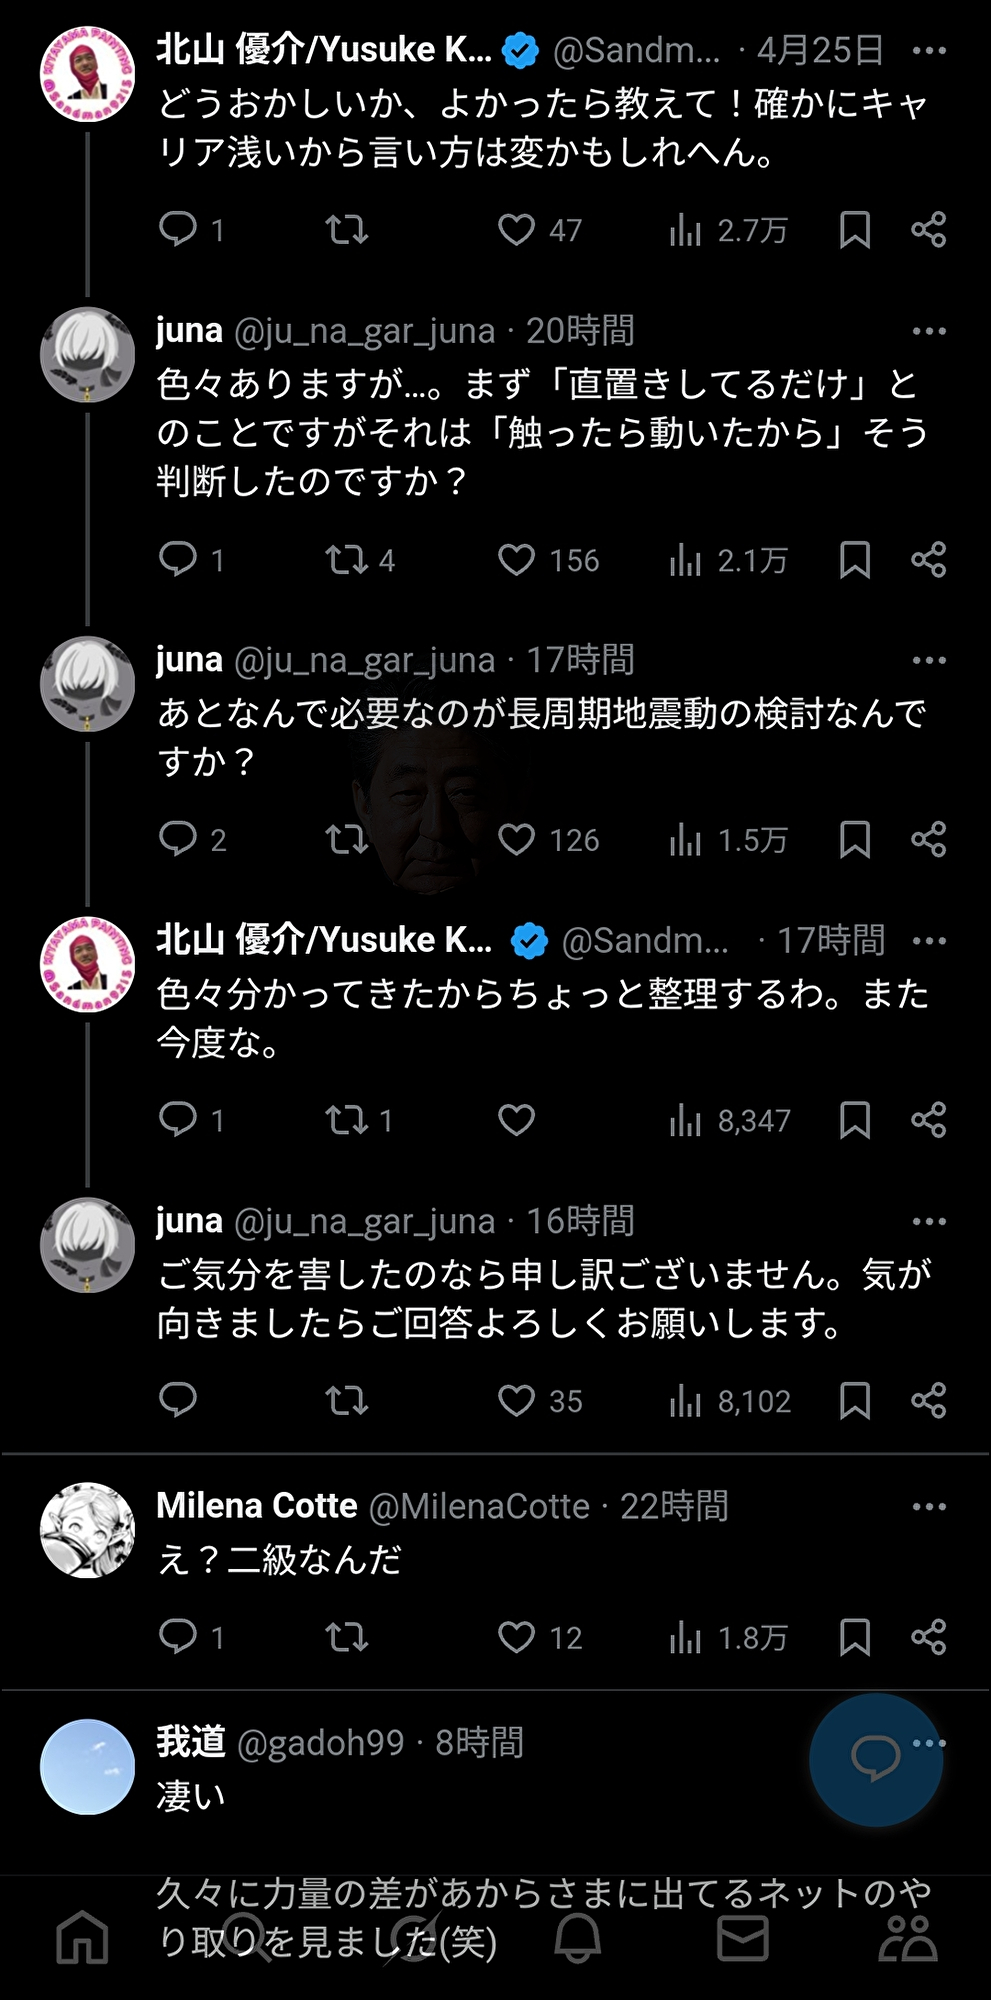Retweet juna's tweet with 4 reposts
Screen dimensions: 991x2000
pos(347,560)
